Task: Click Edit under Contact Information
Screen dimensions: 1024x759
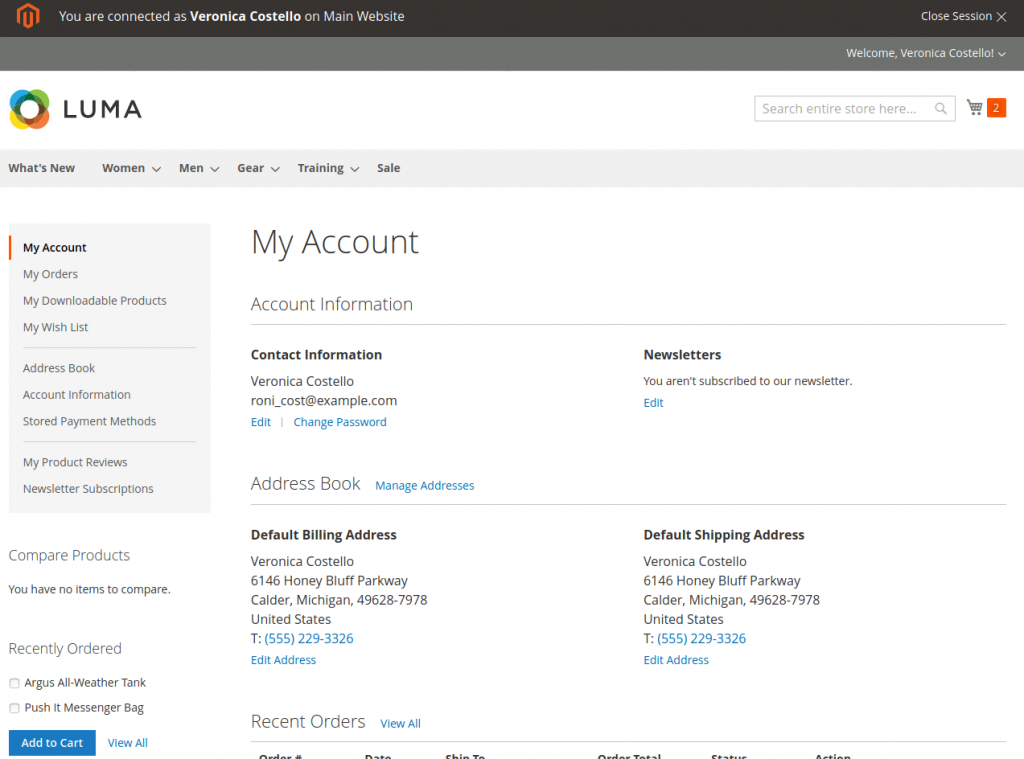Action: coord(261,422)
